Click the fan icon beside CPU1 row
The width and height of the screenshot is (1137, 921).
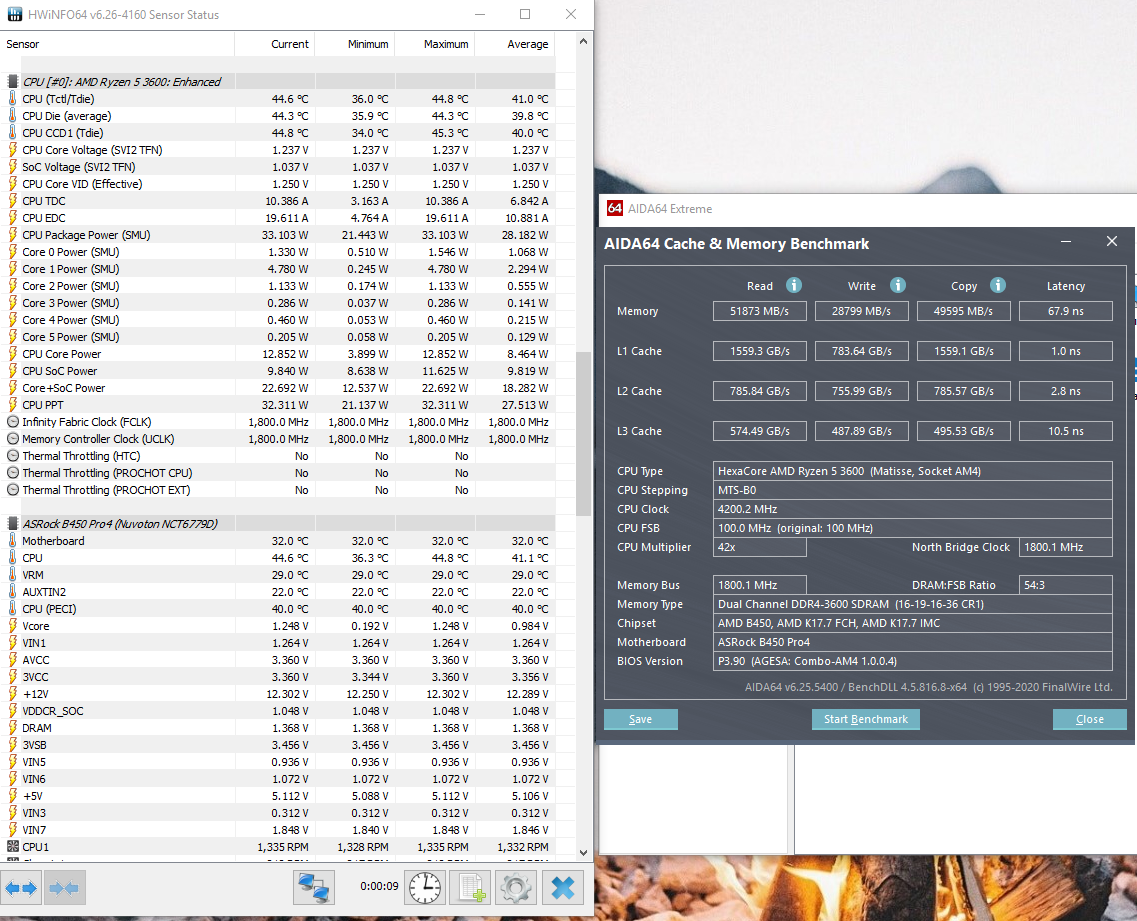(12, 846)
